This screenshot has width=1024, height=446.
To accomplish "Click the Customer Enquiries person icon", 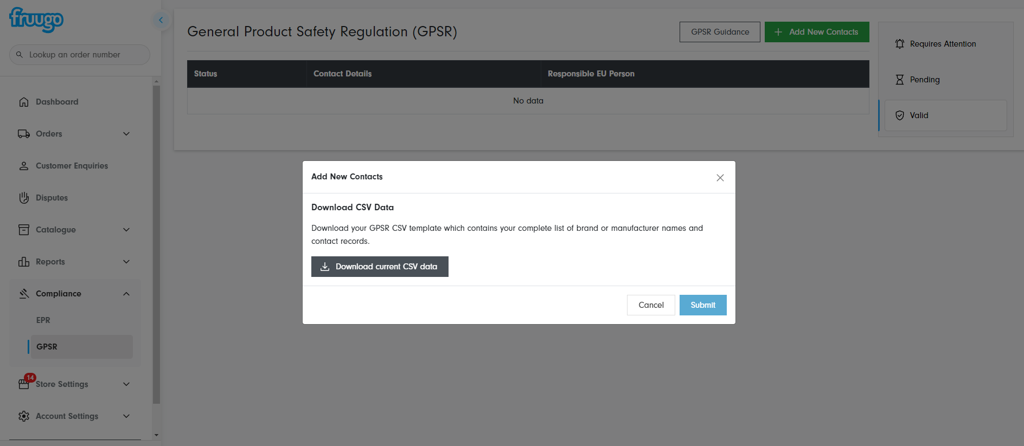I will pos(24,166).
